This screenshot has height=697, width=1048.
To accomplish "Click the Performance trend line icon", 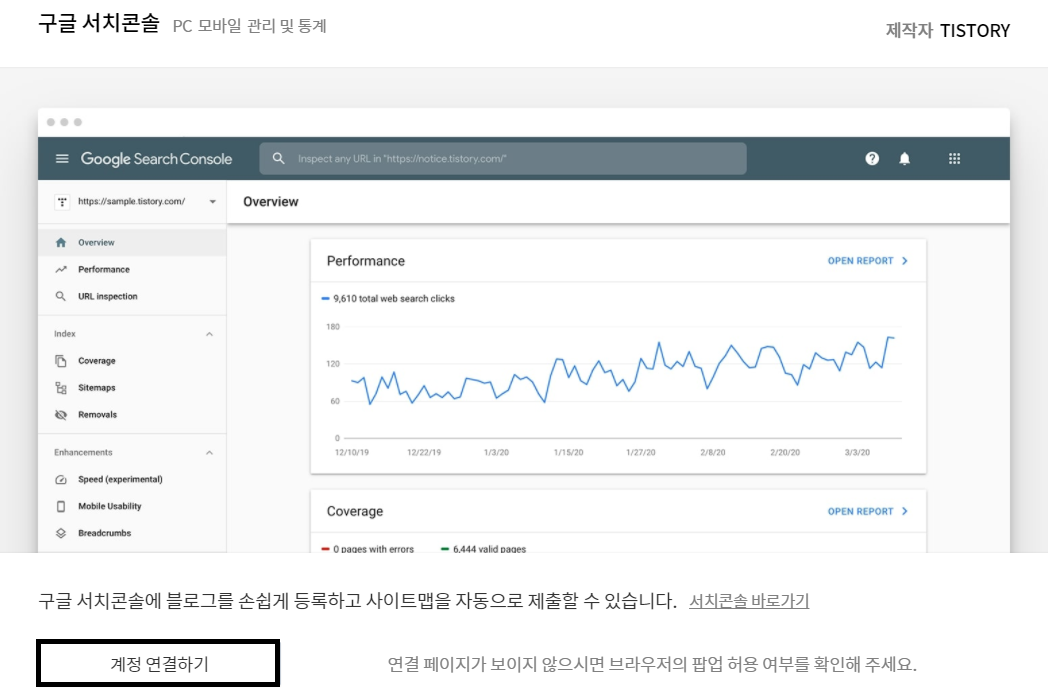I will [x=61, y=269].
